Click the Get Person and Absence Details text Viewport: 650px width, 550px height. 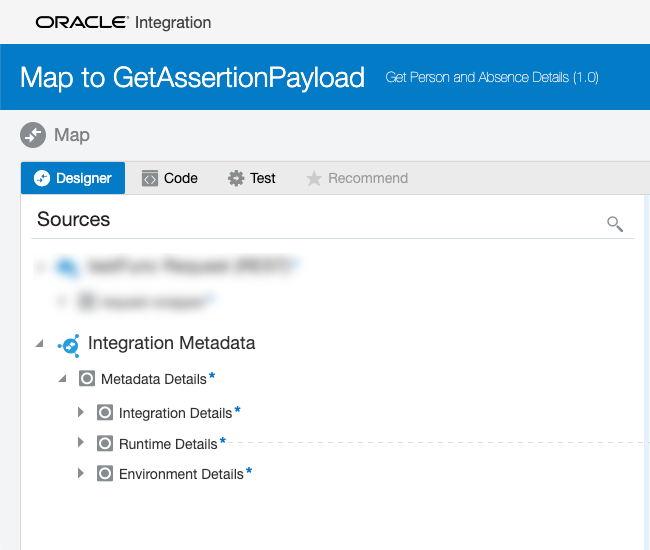(491, 78)
